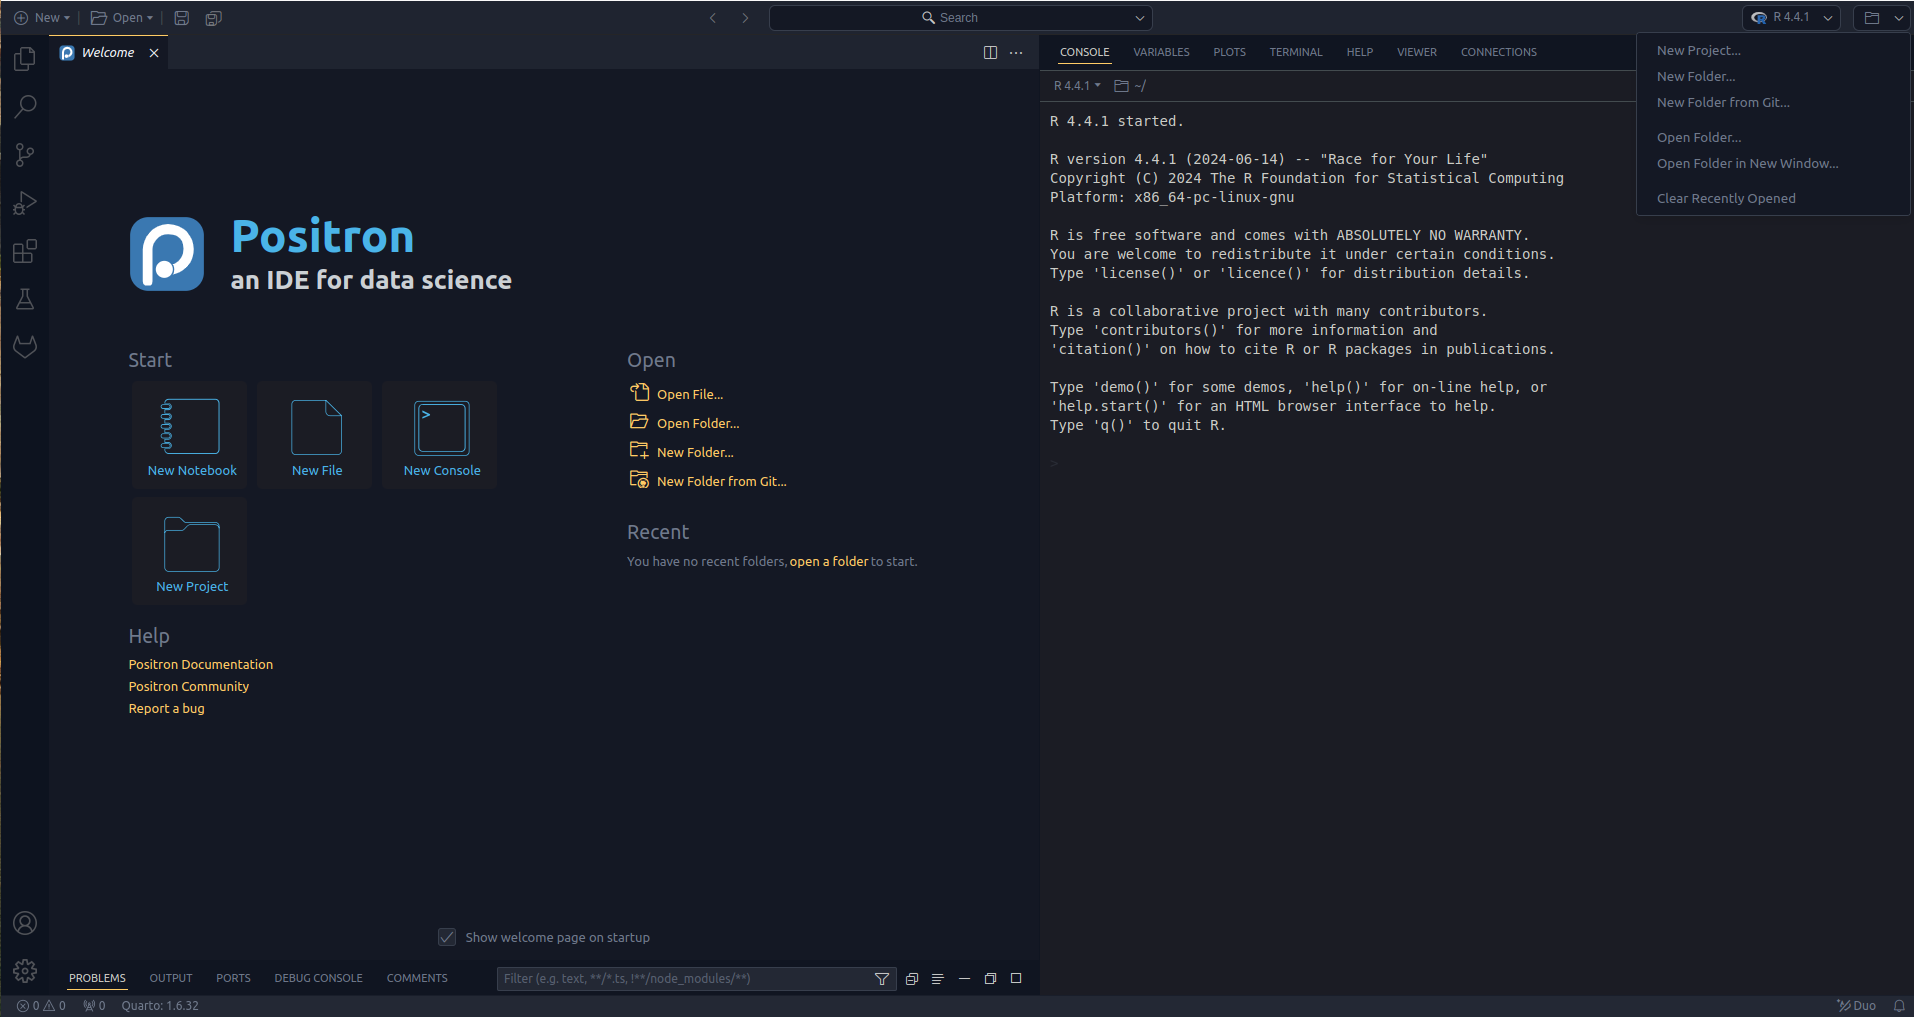The height and width of the screenshot is (1017, 1914).
Task: Click the Report a bug link
Action: [166, 709]
